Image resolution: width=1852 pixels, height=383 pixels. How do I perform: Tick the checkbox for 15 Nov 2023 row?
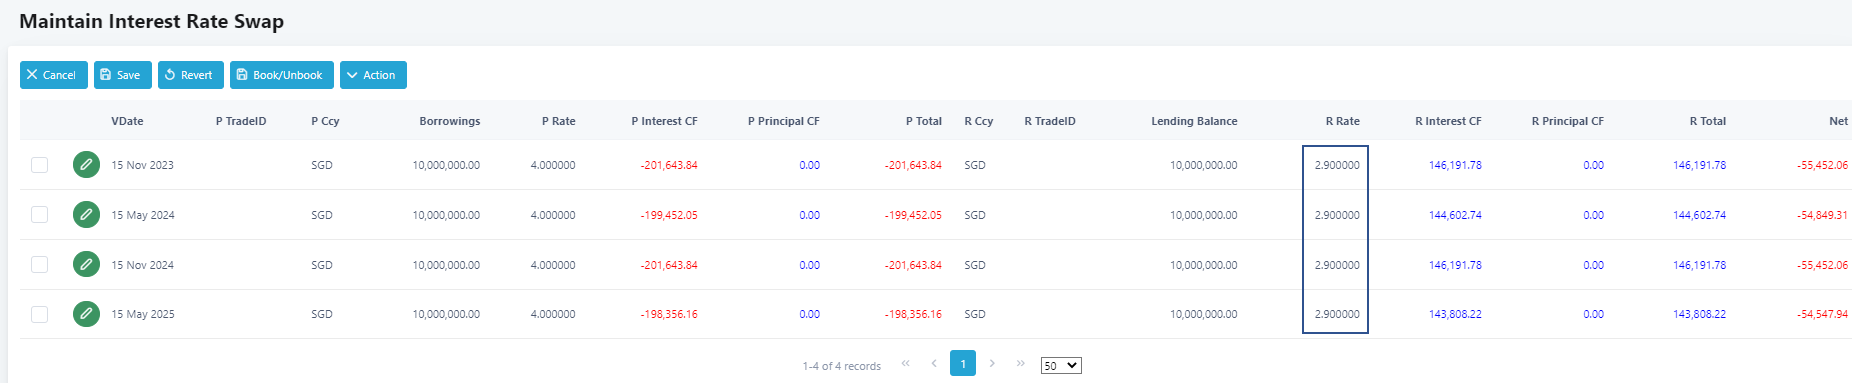[x=39, y=165]
